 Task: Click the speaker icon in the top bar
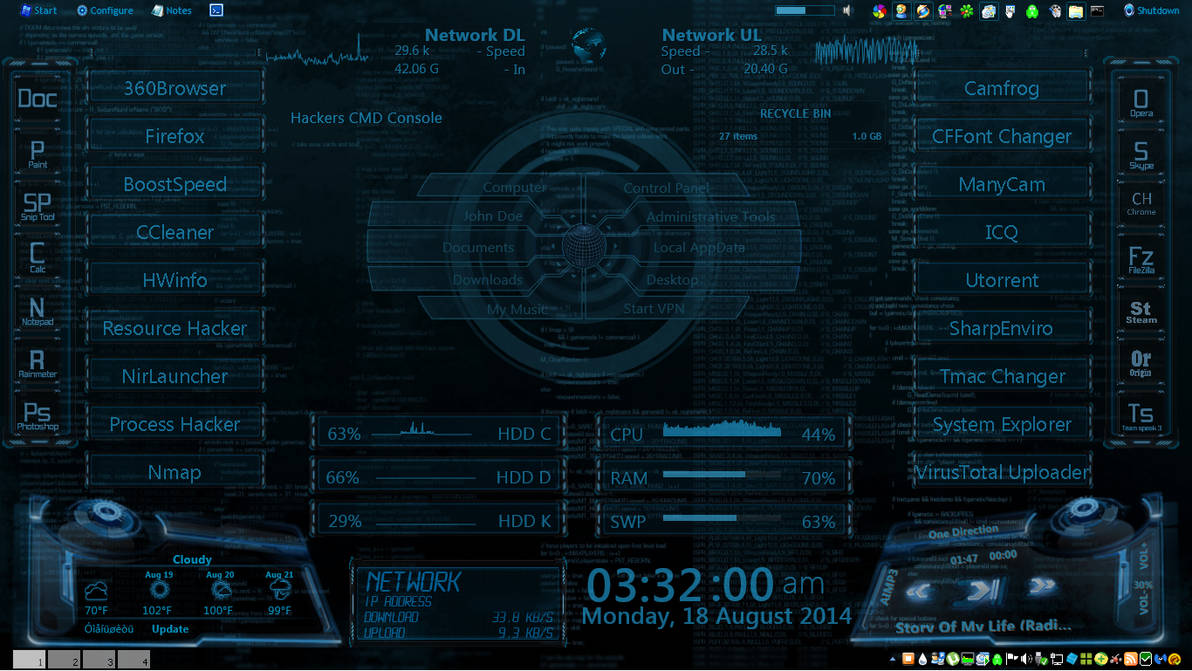pyautogui.click(x=848, y=11)
